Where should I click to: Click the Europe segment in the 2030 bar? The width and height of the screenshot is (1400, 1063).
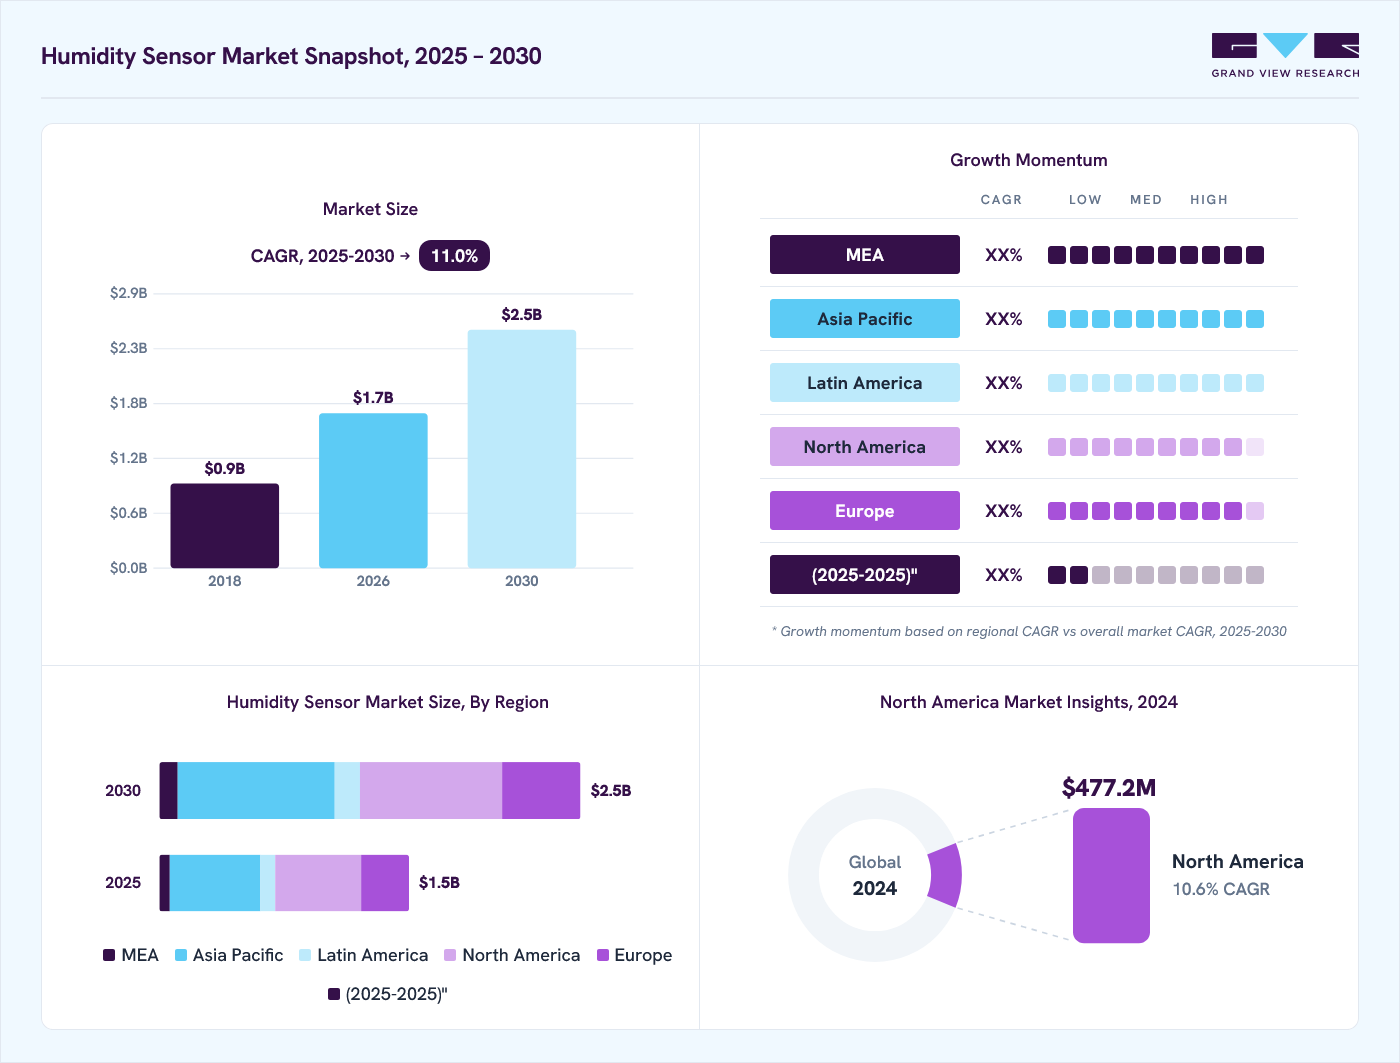[541, 791]
